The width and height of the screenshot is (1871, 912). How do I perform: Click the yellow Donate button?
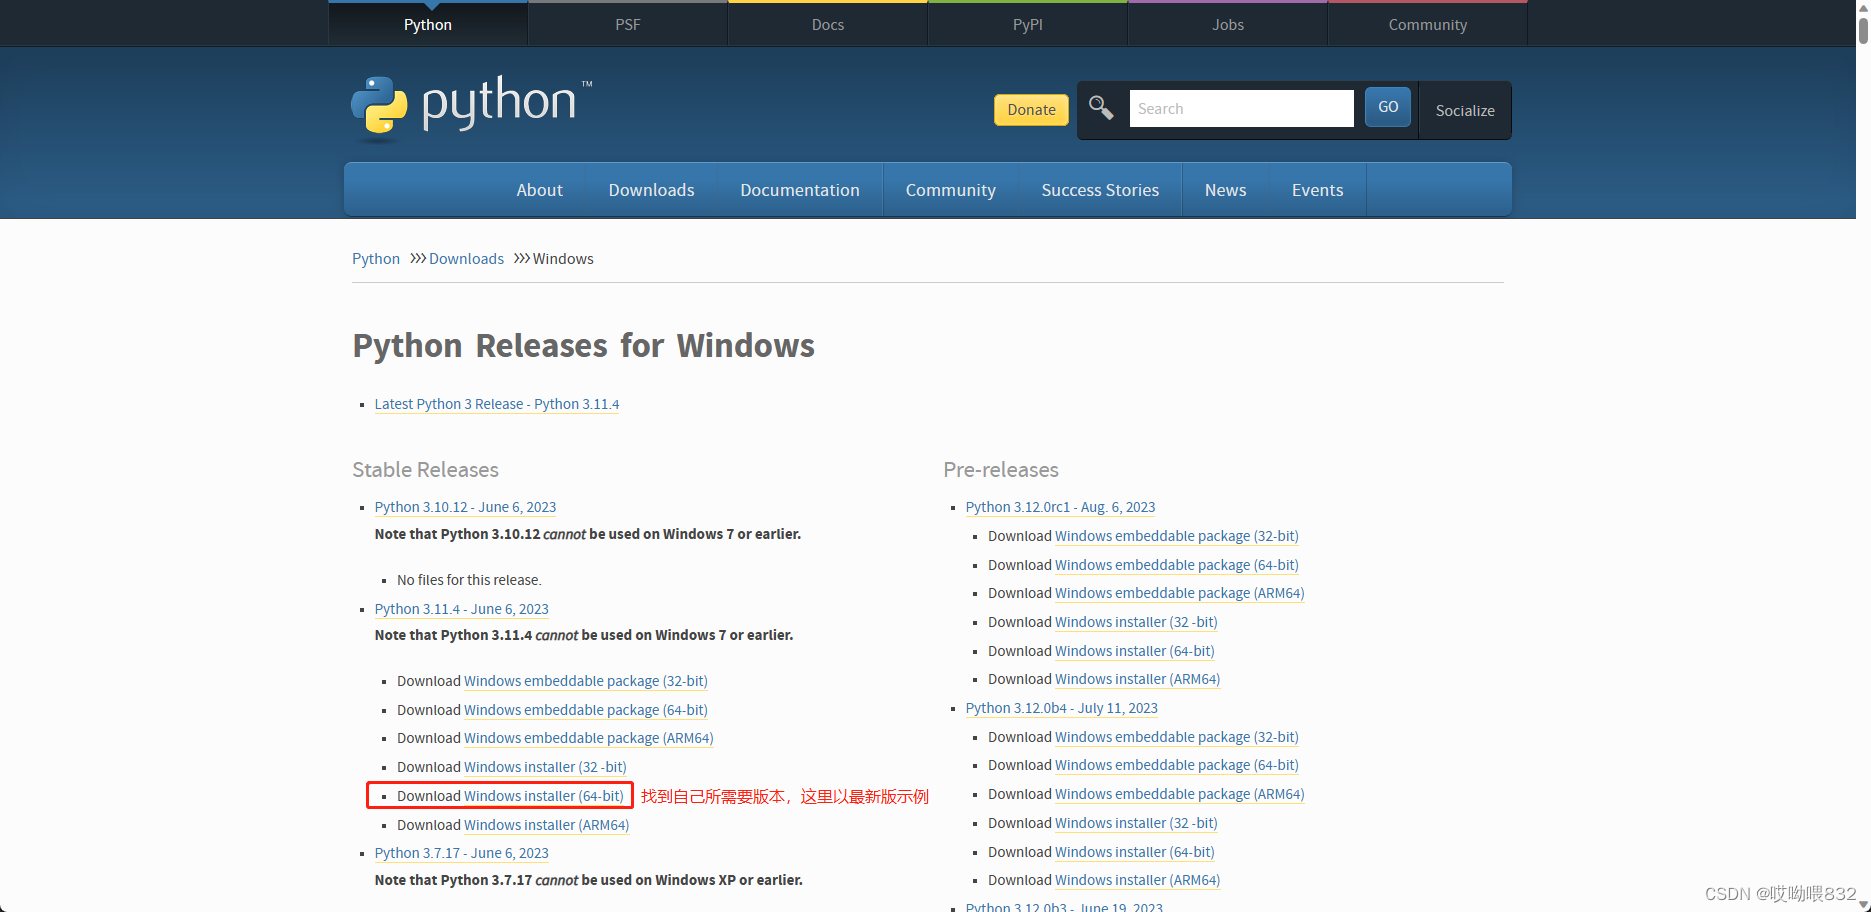pos(1031,110)
